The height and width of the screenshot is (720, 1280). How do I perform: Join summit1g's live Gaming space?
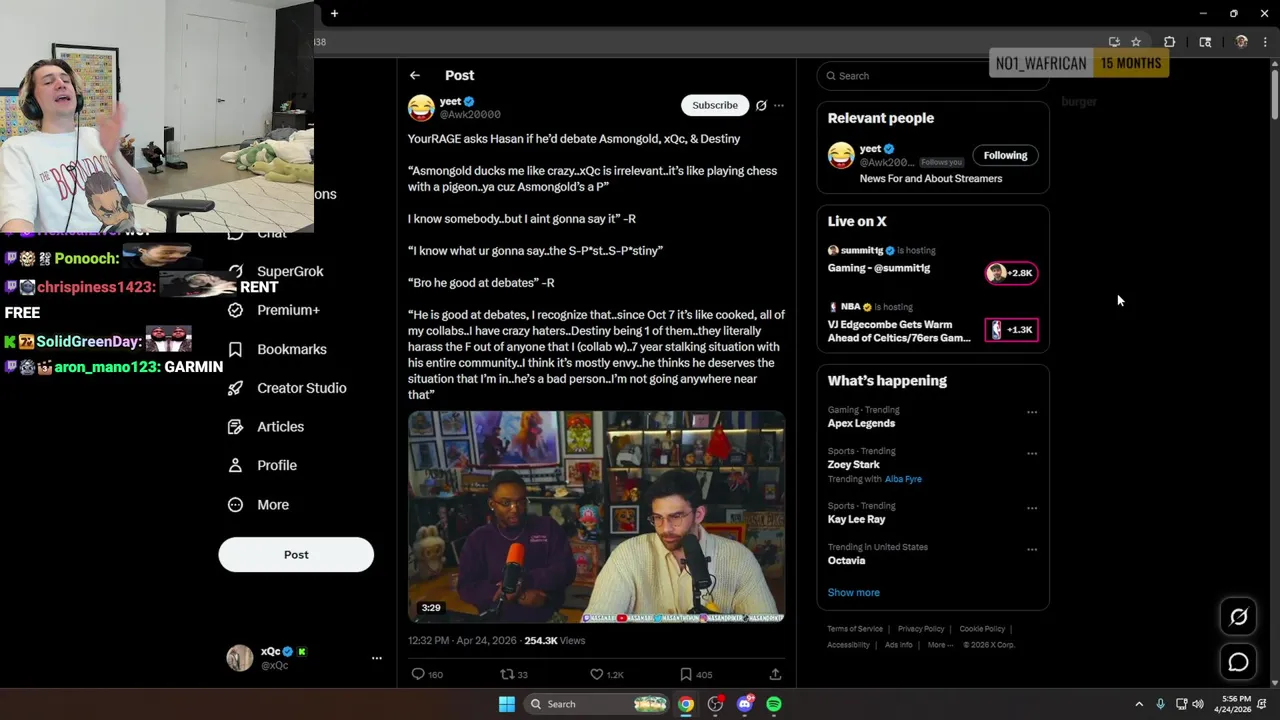[x=879, y=268]
